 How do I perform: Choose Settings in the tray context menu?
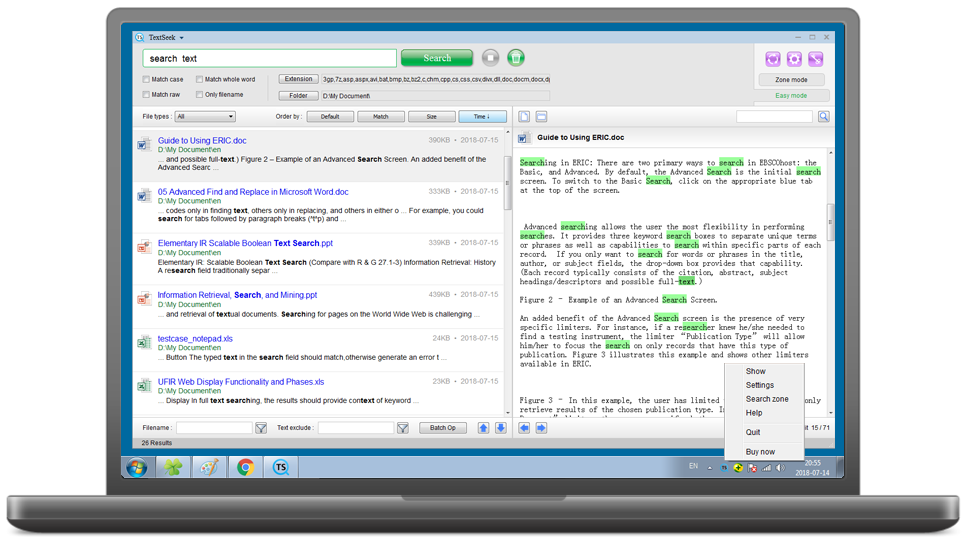(759, 385)
